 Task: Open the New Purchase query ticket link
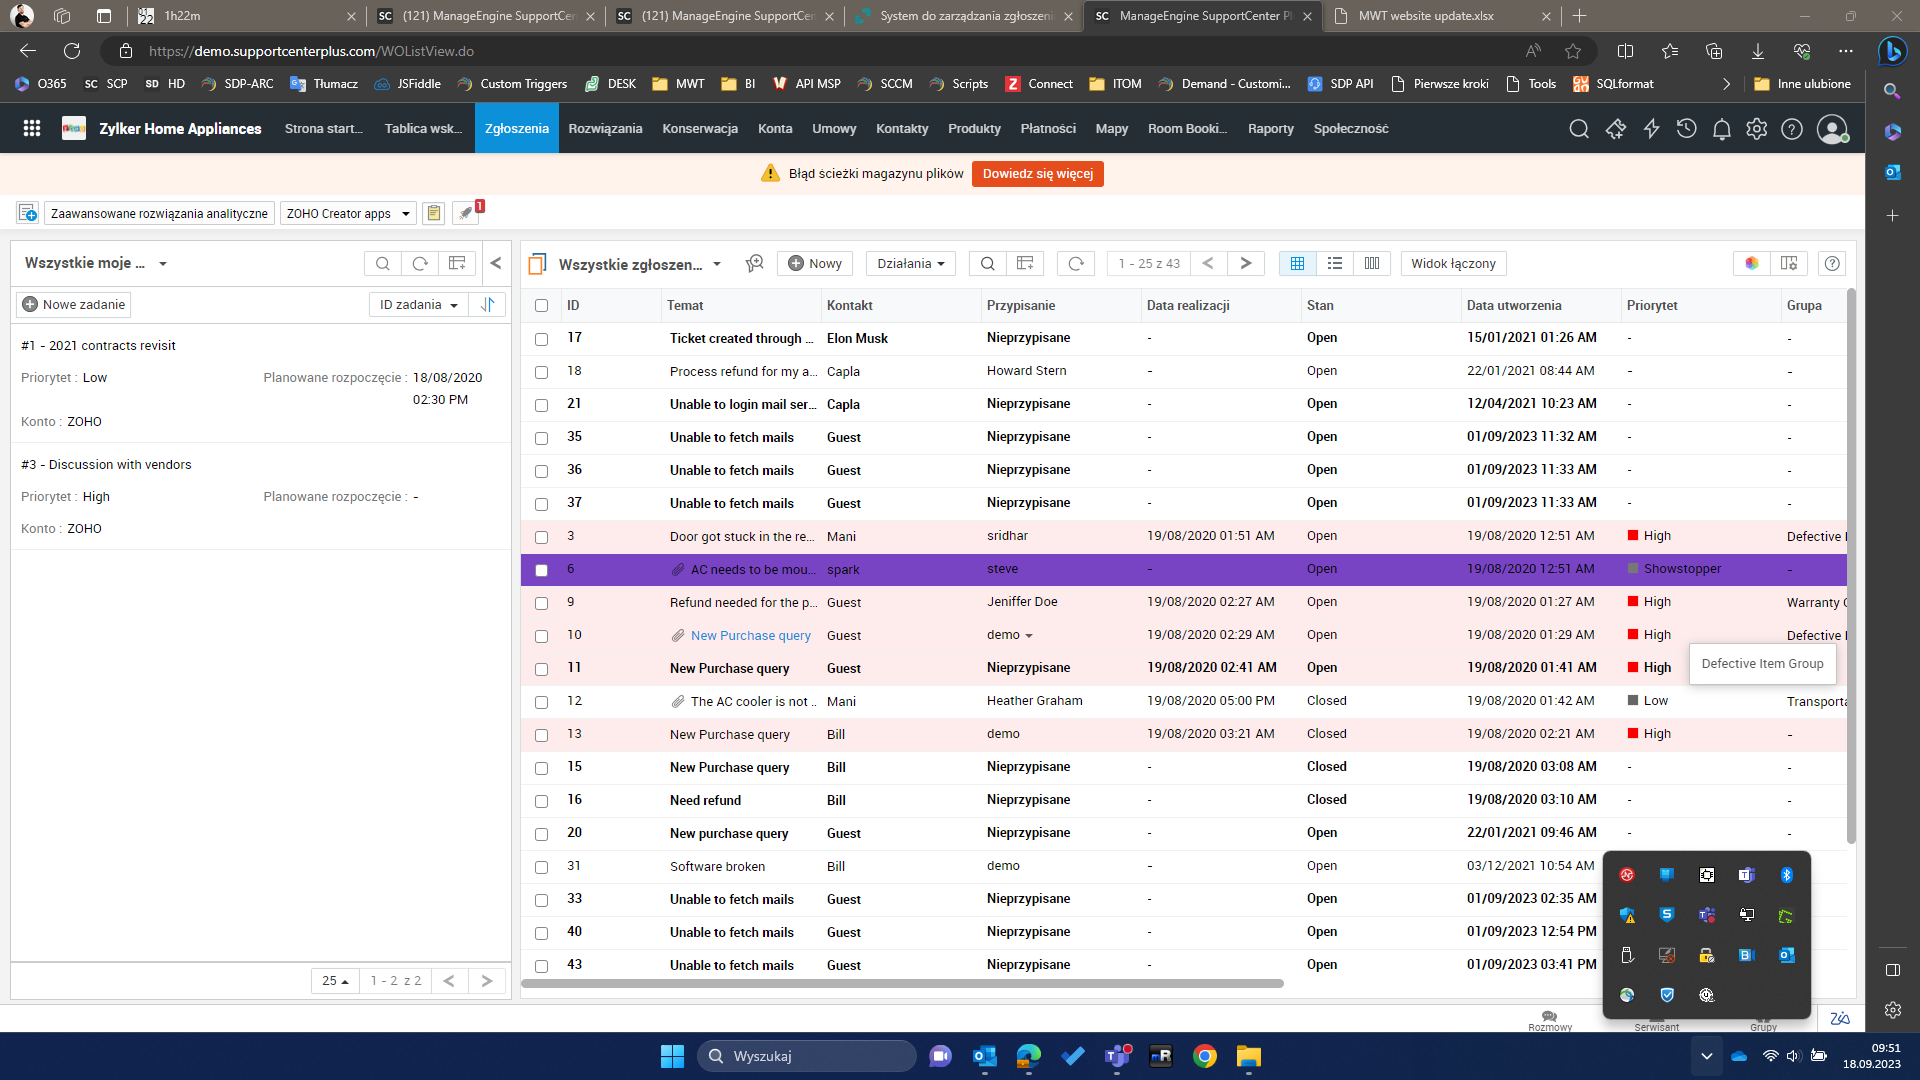point(751,635)
